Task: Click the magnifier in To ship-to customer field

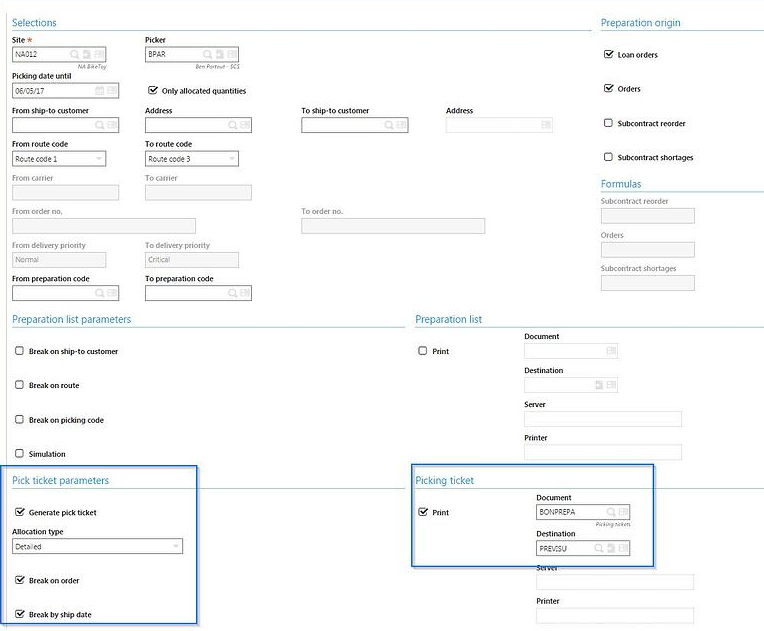Action: [389, 125]
